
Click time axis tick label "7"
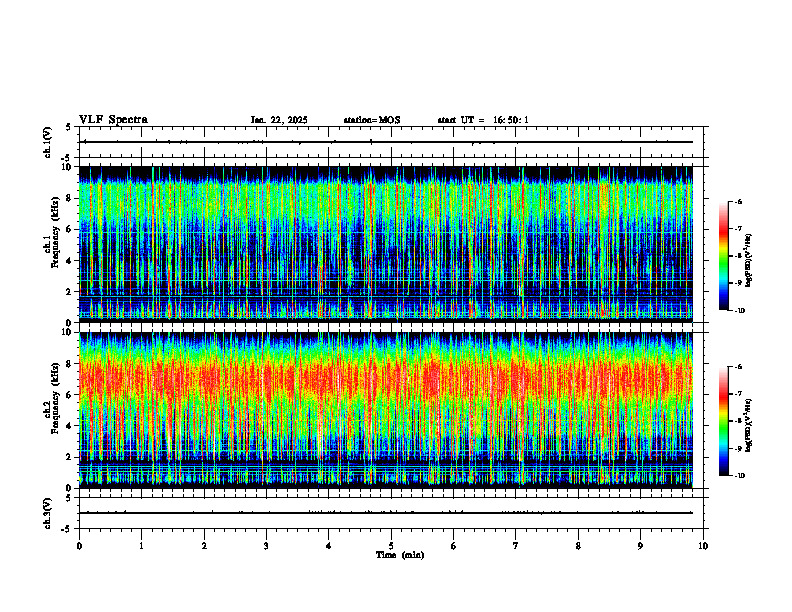(x=516, y=546)
